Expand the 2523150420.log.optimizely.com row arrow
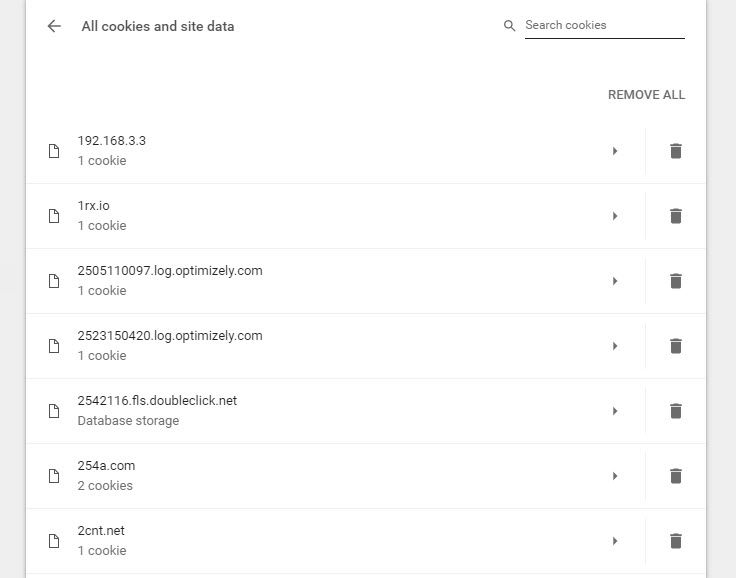This screenshot has height=578, width=736. click(x=615, y=346)
